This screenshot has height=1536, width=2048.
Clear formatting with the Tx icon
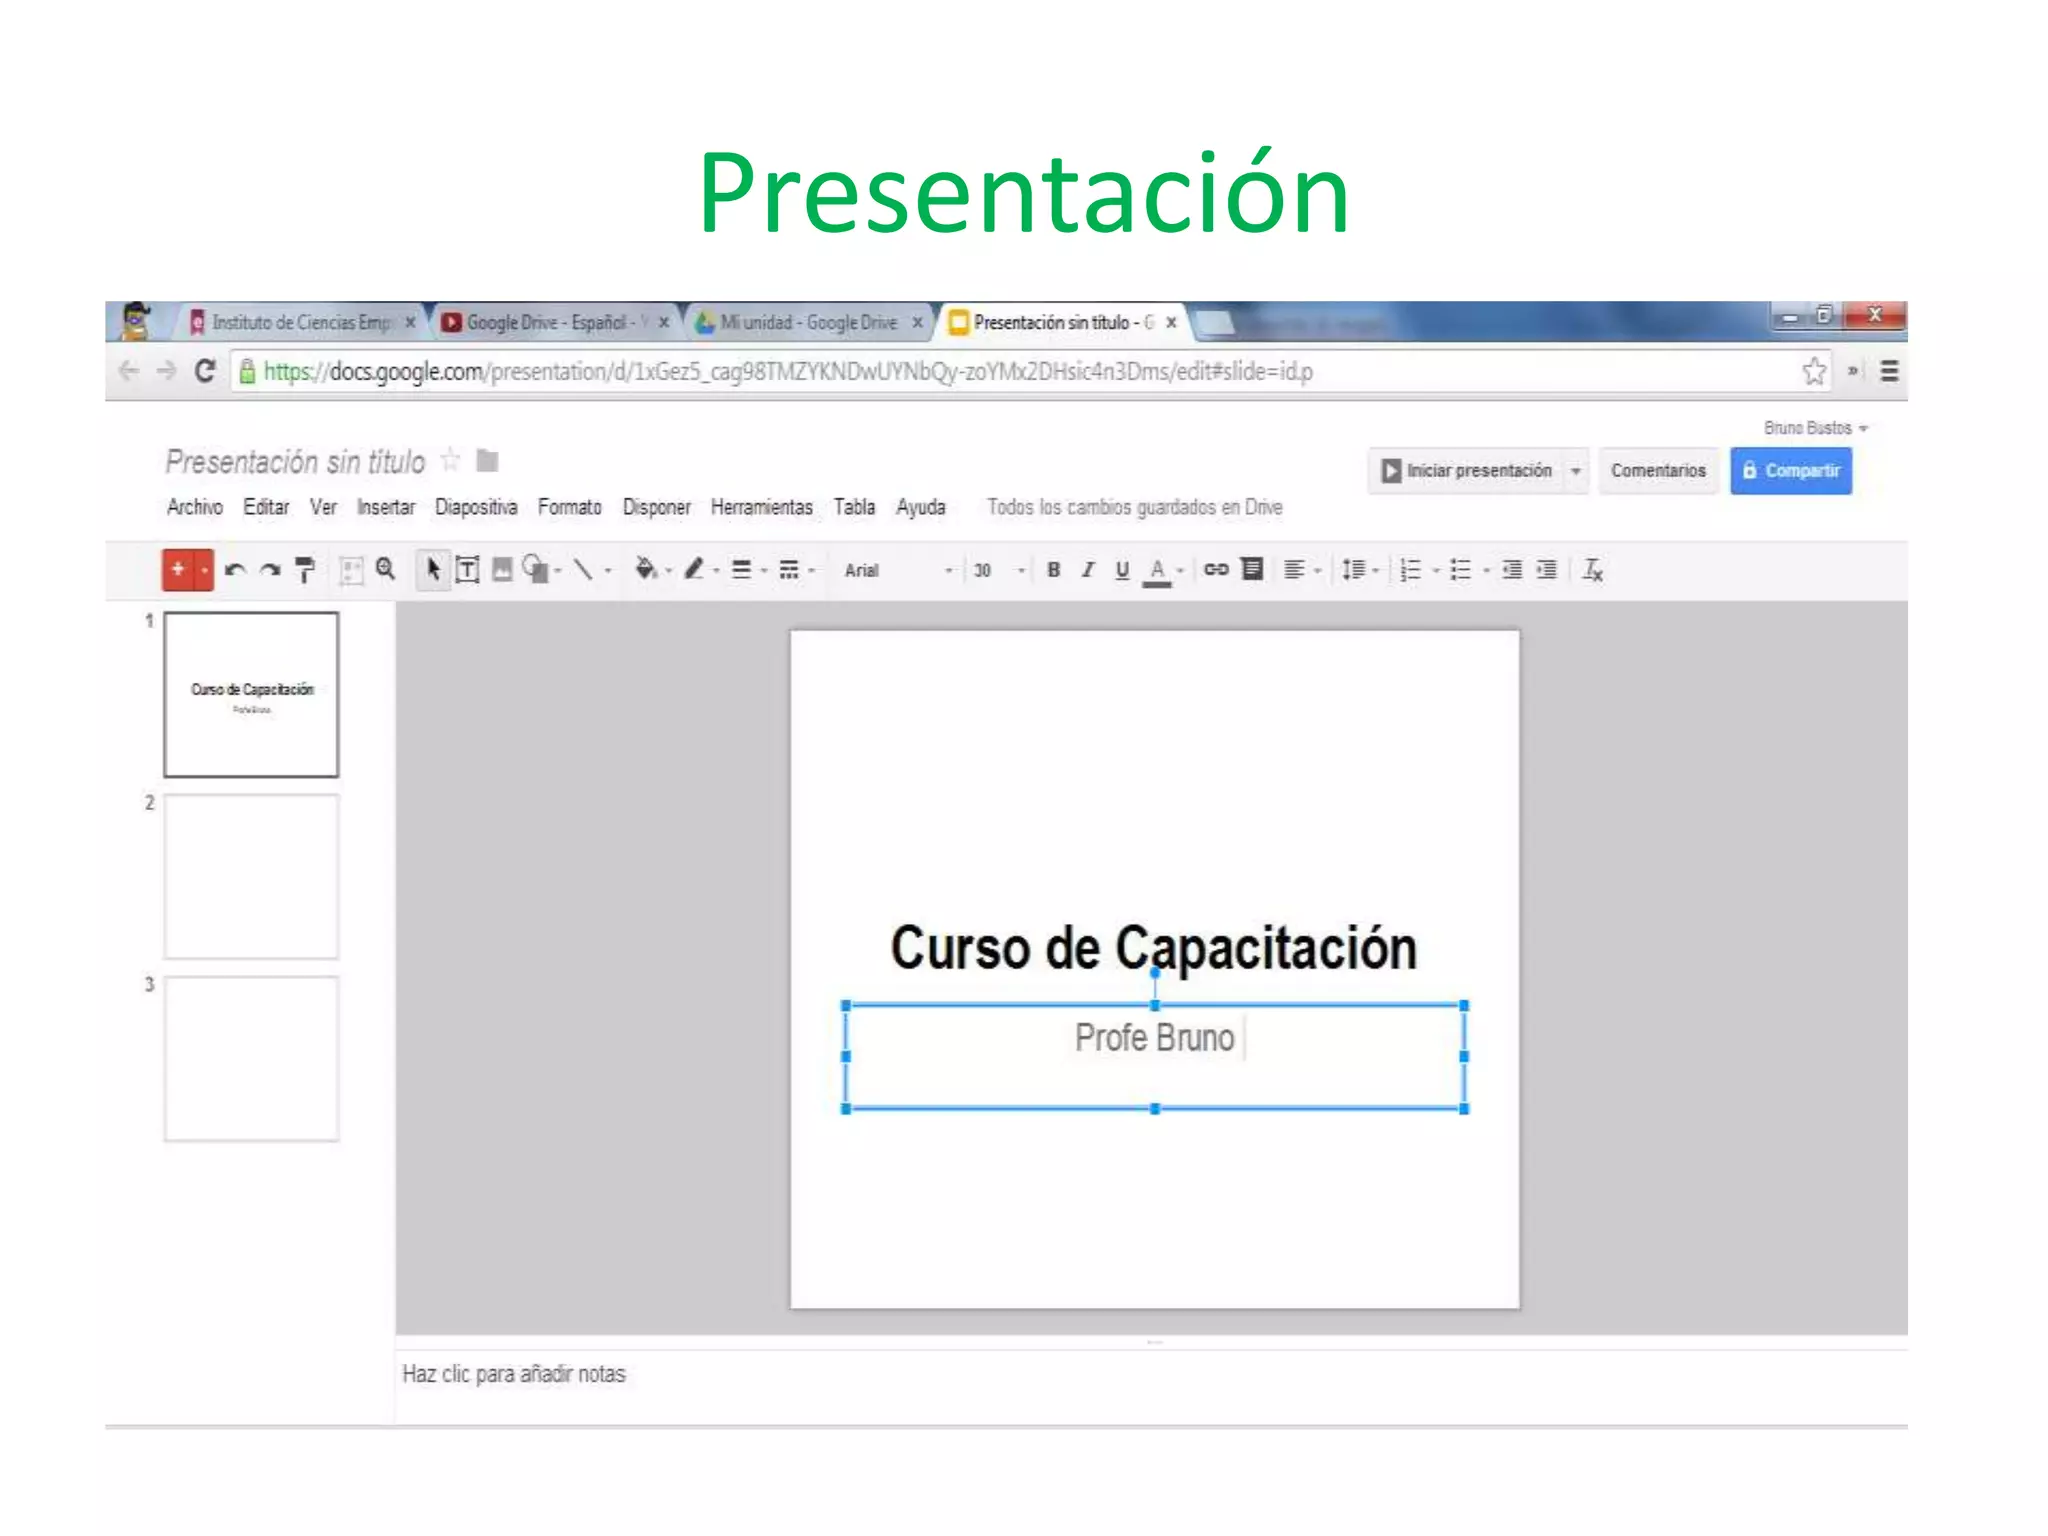pos(1593,570)
